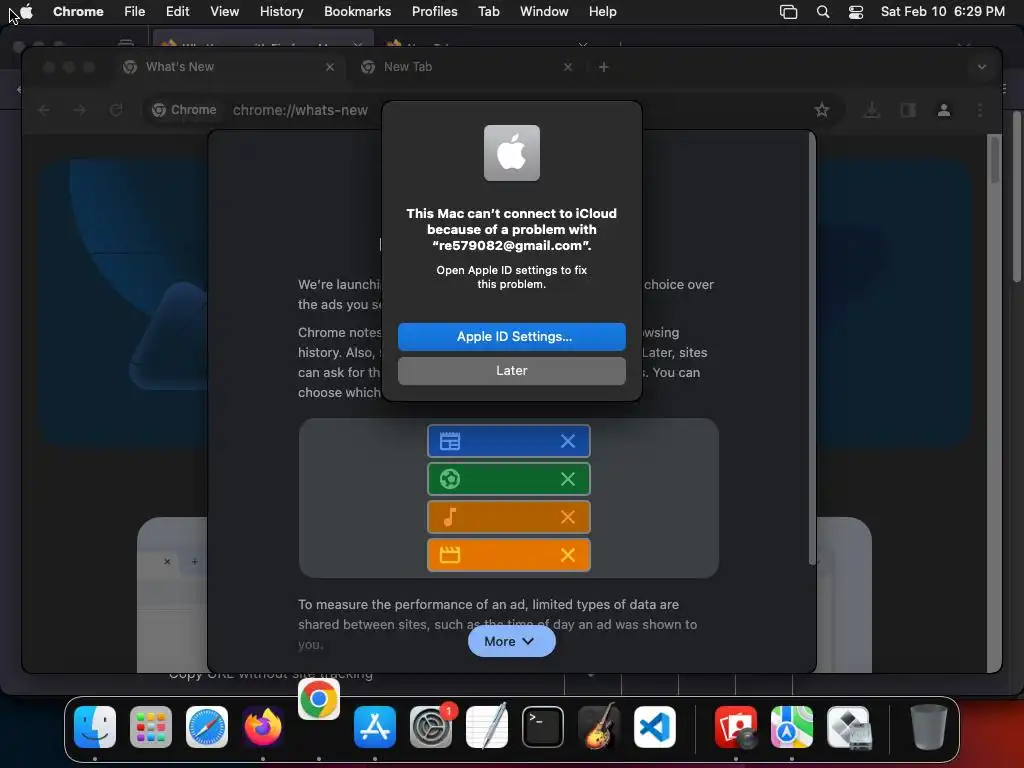Open GarageBand from the Dock

coord(599,727)
